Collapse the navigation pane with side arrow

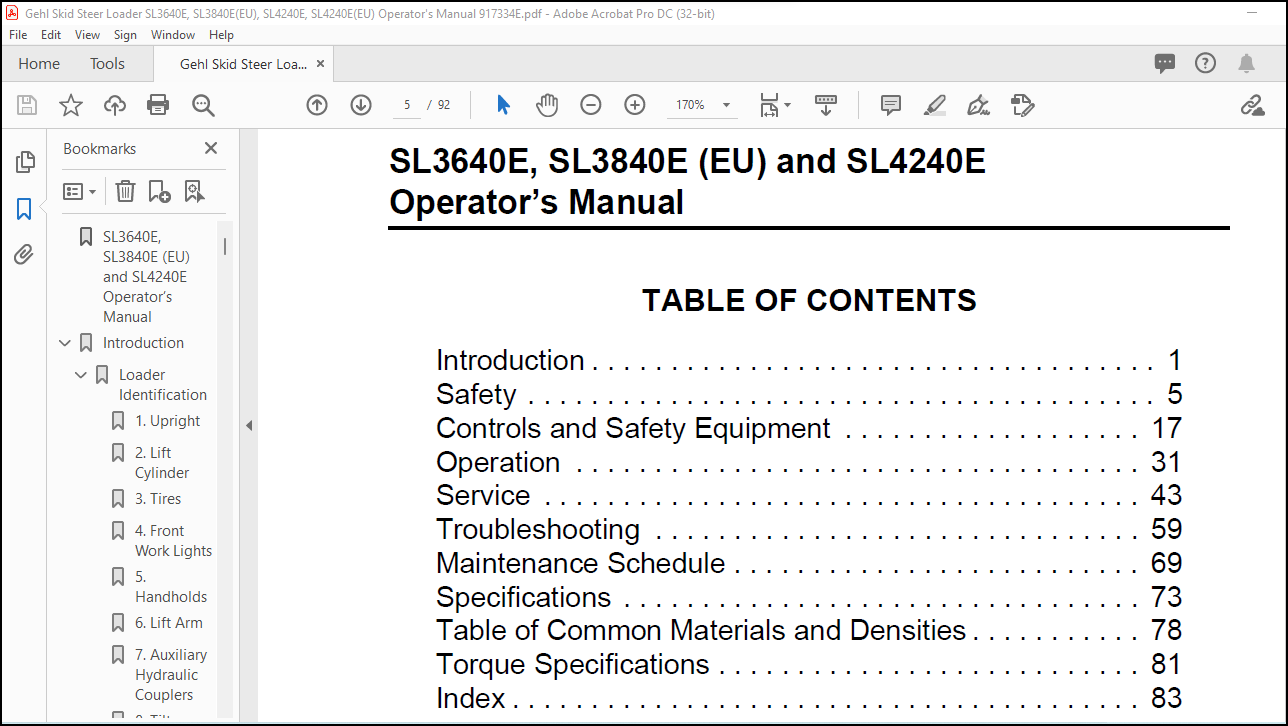(249, 425)
